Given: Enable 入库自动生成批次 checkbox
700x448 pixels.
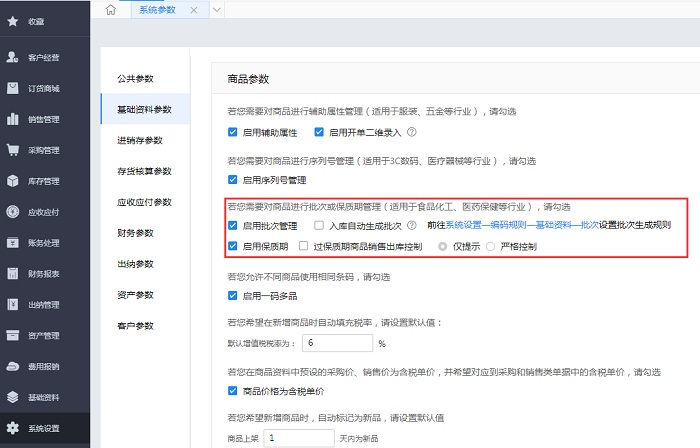Looking at the screenshot, I should [x=319, y=226].
